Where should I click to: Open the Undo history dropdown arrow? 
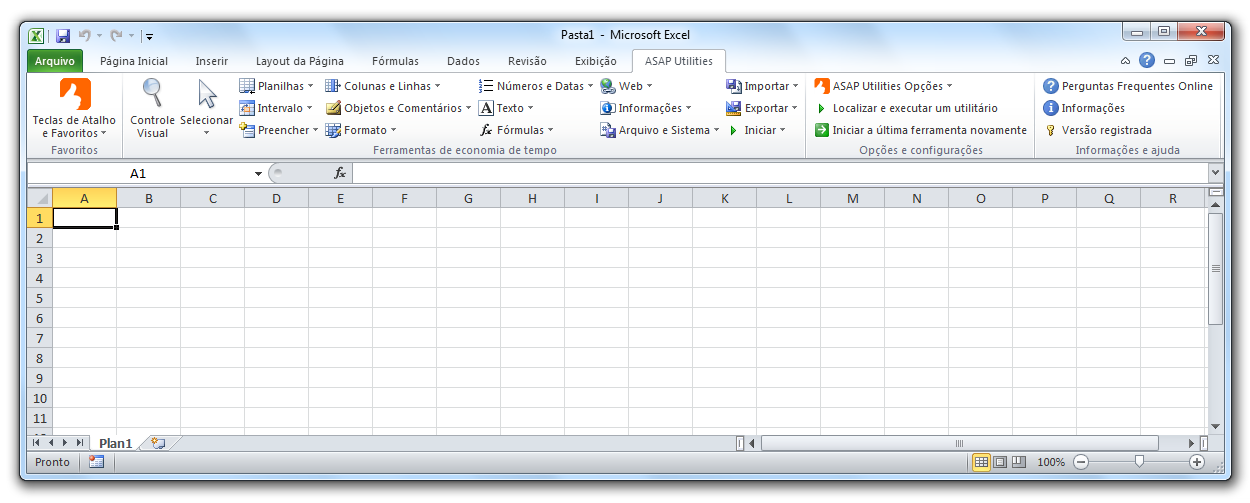pos(99,36)
